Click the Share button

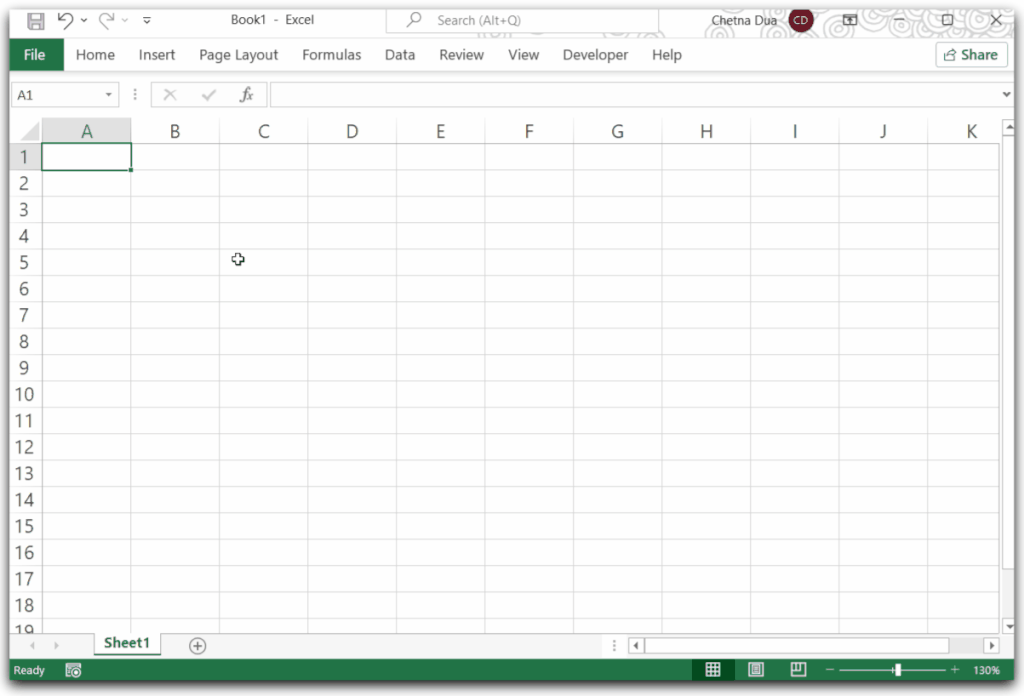tap(969, 55)
